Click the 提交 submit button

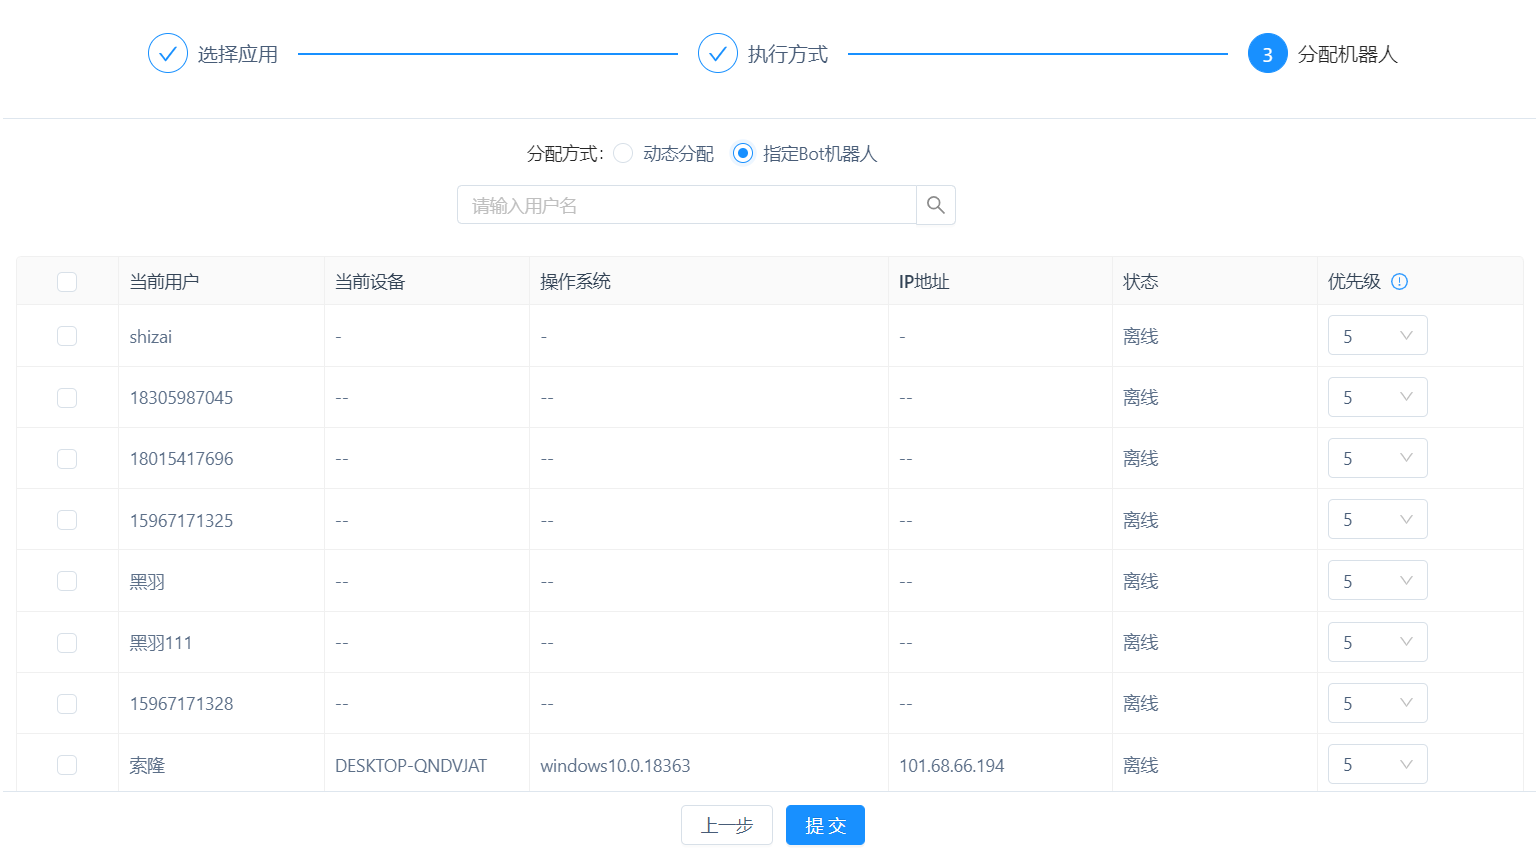[825, 825]
